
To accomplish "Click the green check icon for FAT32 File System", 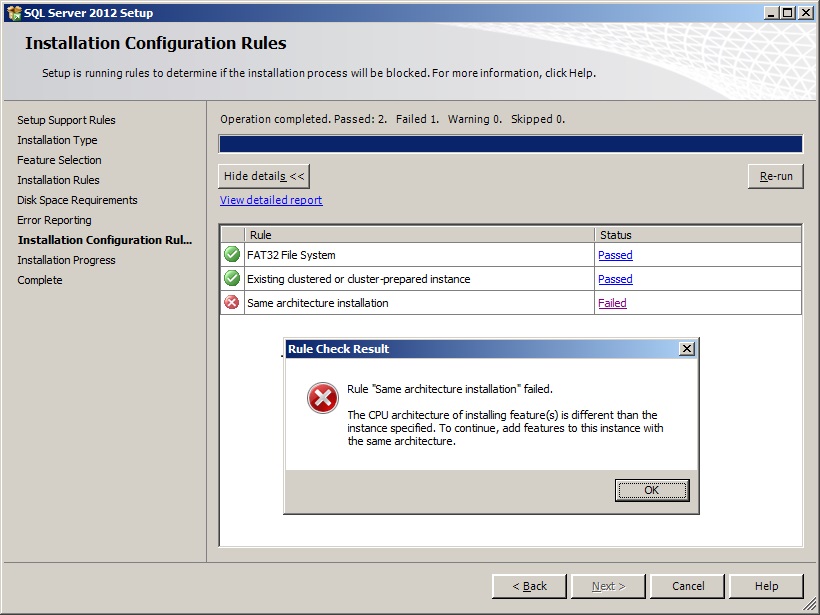I will [x=232, y=254].
